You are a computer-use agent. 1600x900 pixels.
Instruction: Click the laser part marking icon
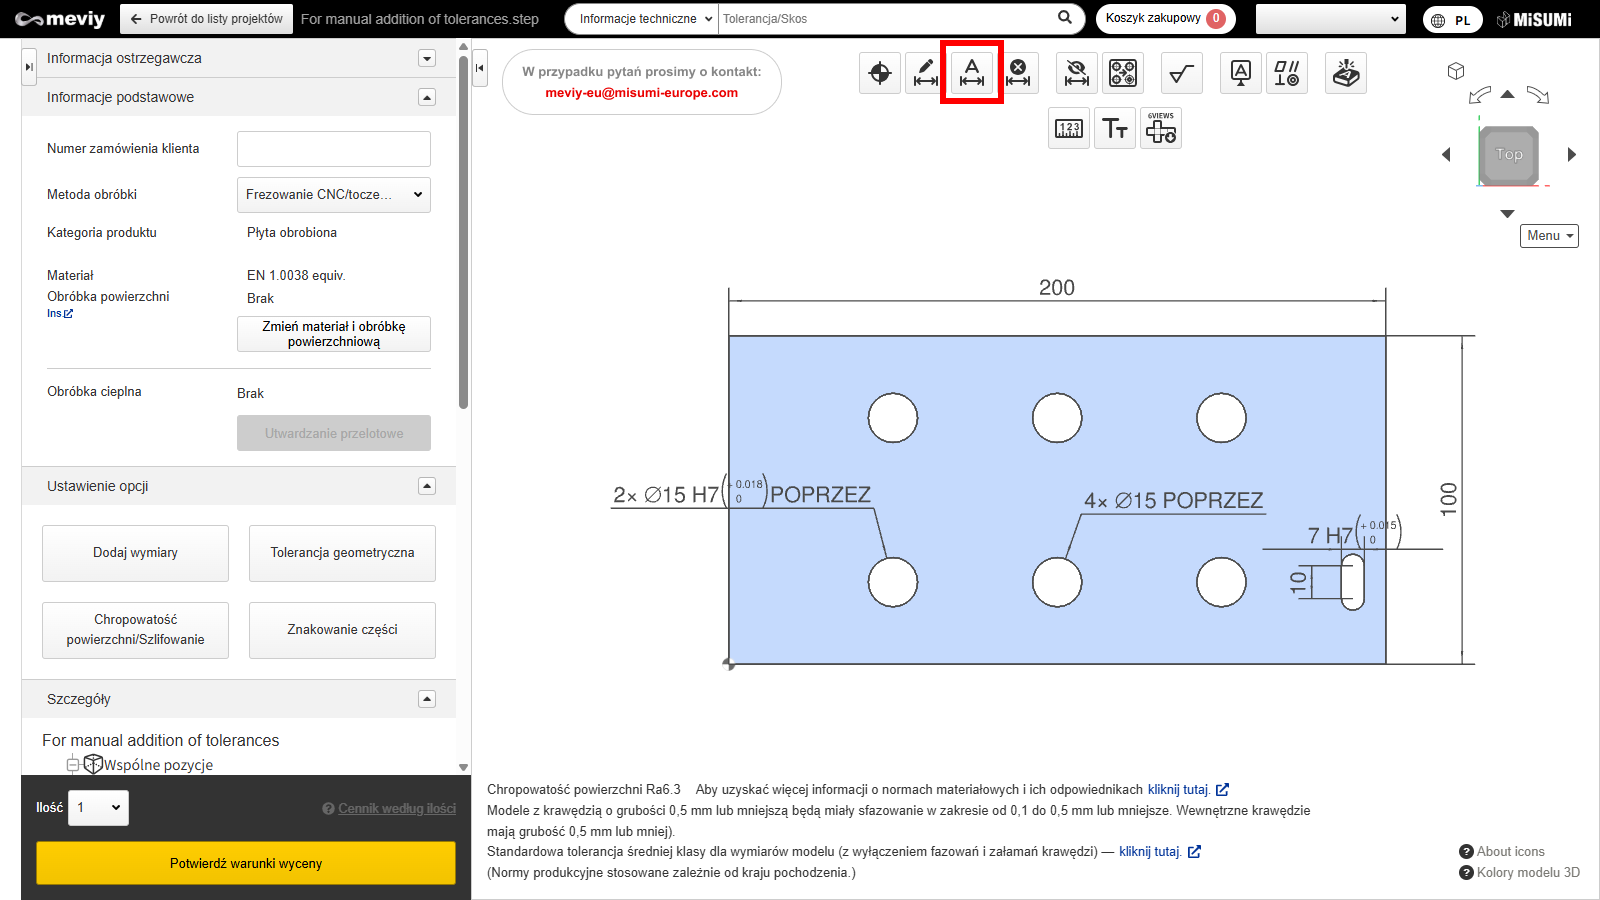[x=1346, y=73]
